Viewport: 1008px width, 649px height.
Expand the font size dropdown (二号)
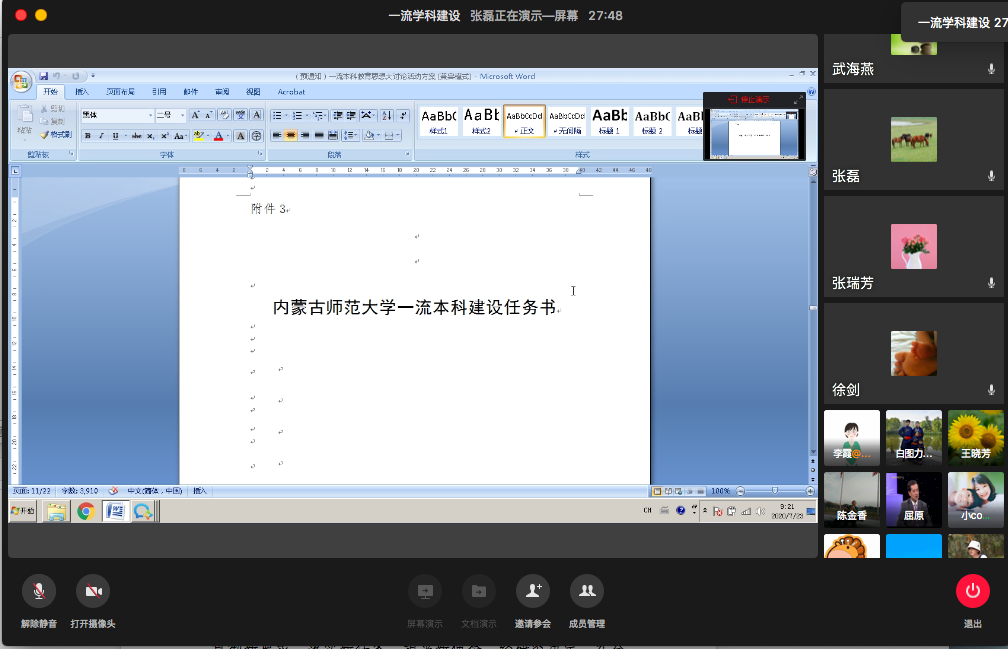point(181,115)
